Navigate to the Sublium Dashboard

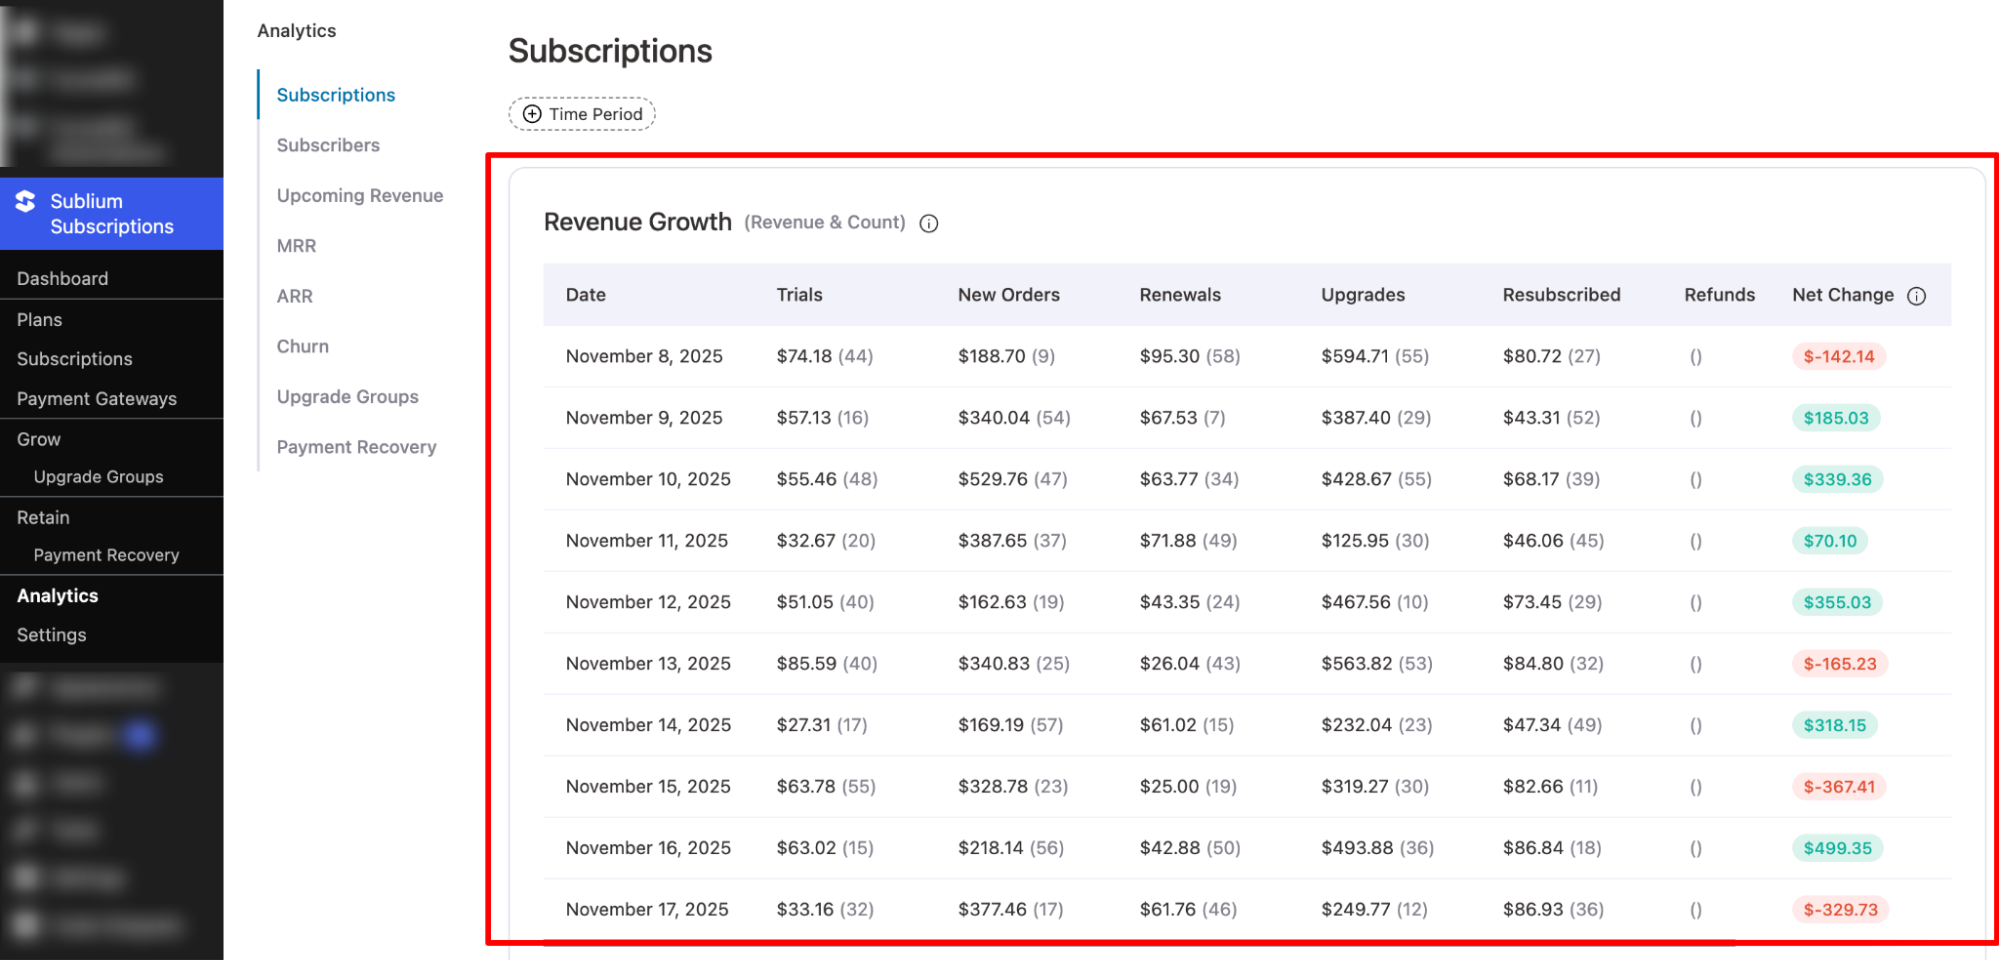(x=62, y=278)
